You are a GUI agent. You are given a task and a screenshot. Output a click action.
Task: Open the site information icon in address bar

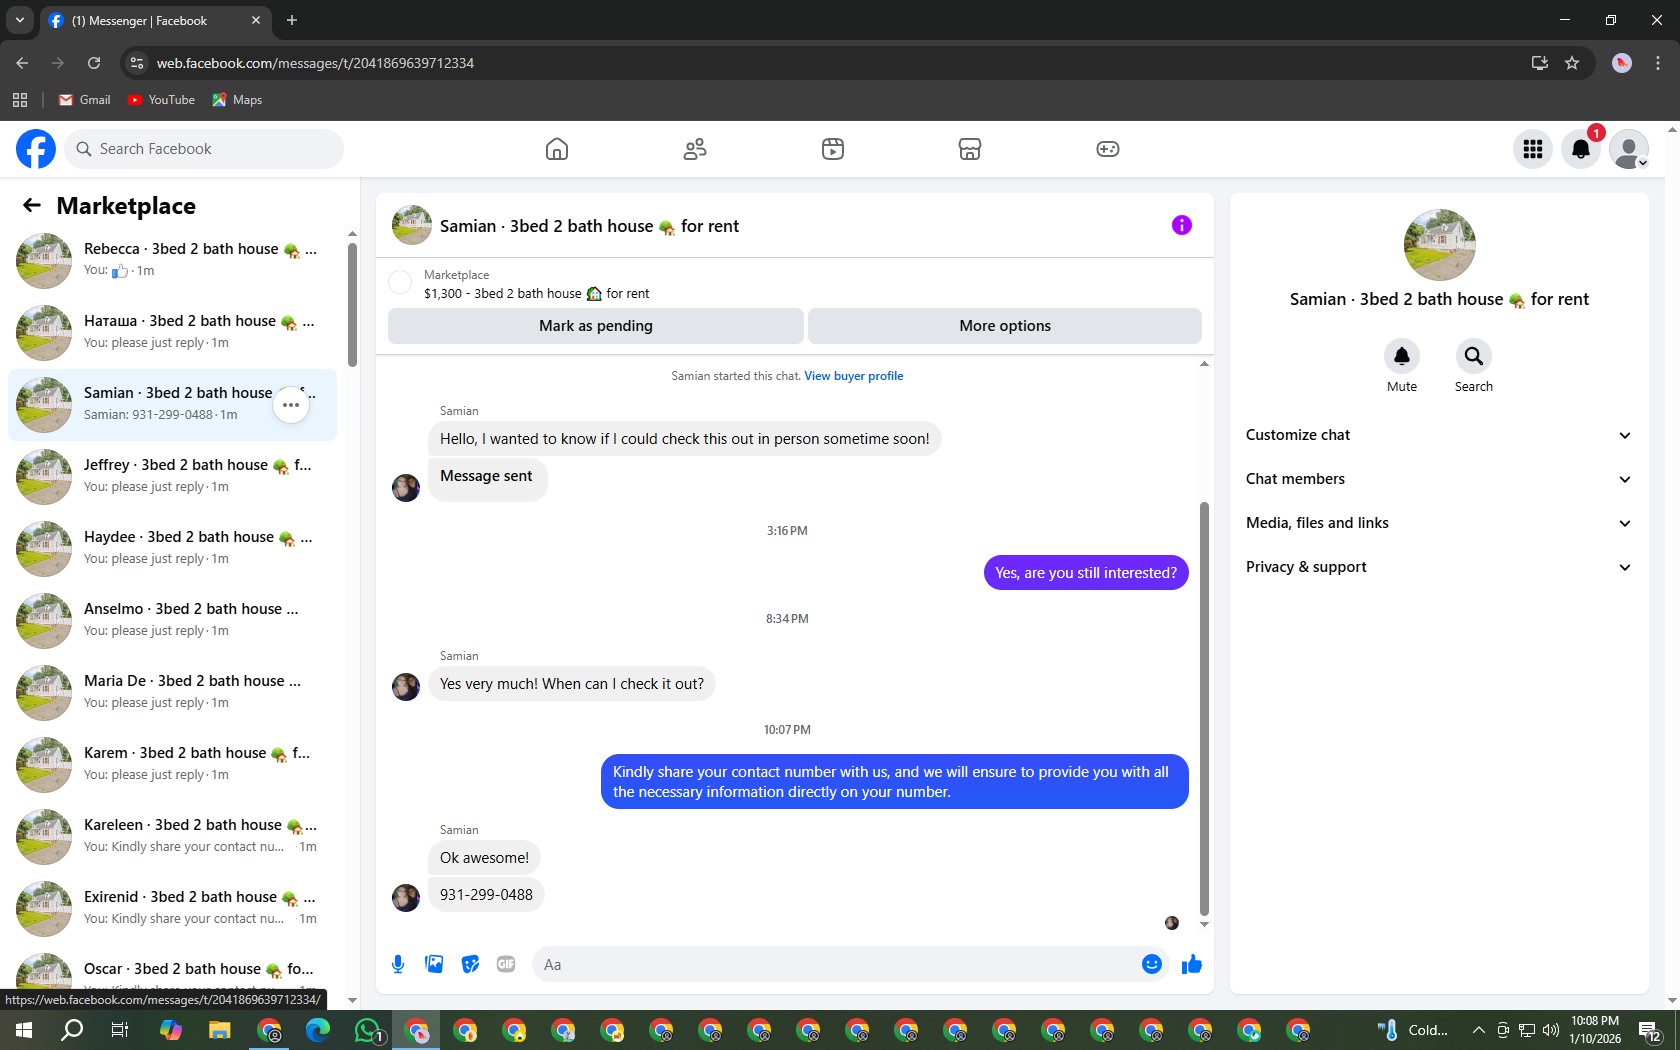click(x=137, y=63)
